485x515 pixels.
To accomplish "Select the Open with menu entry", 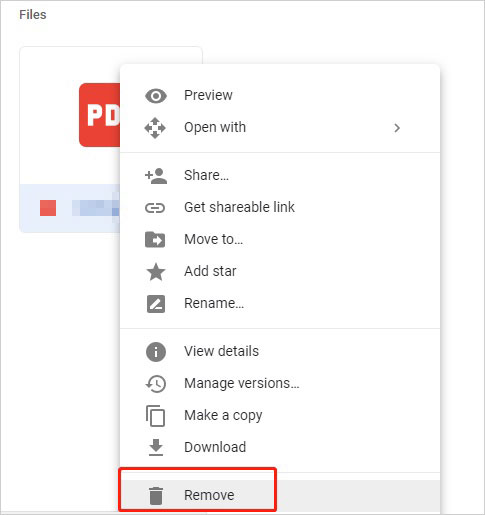I will click(280, 127).
